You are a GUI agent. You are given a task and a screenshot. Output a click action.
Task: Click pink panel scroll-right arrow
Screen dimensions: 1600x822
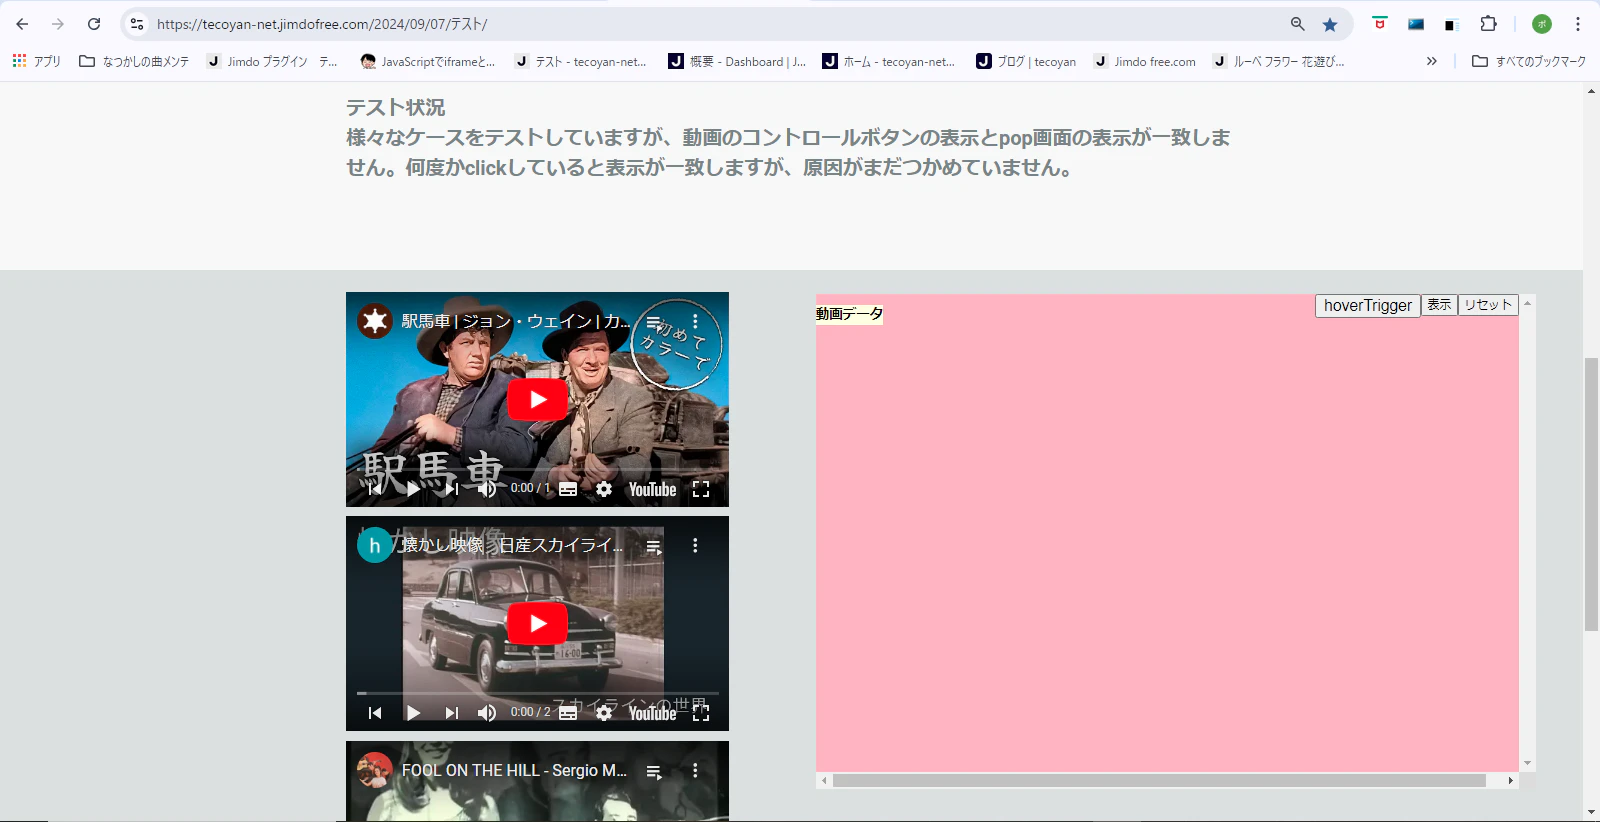[x=1510, y=781]
